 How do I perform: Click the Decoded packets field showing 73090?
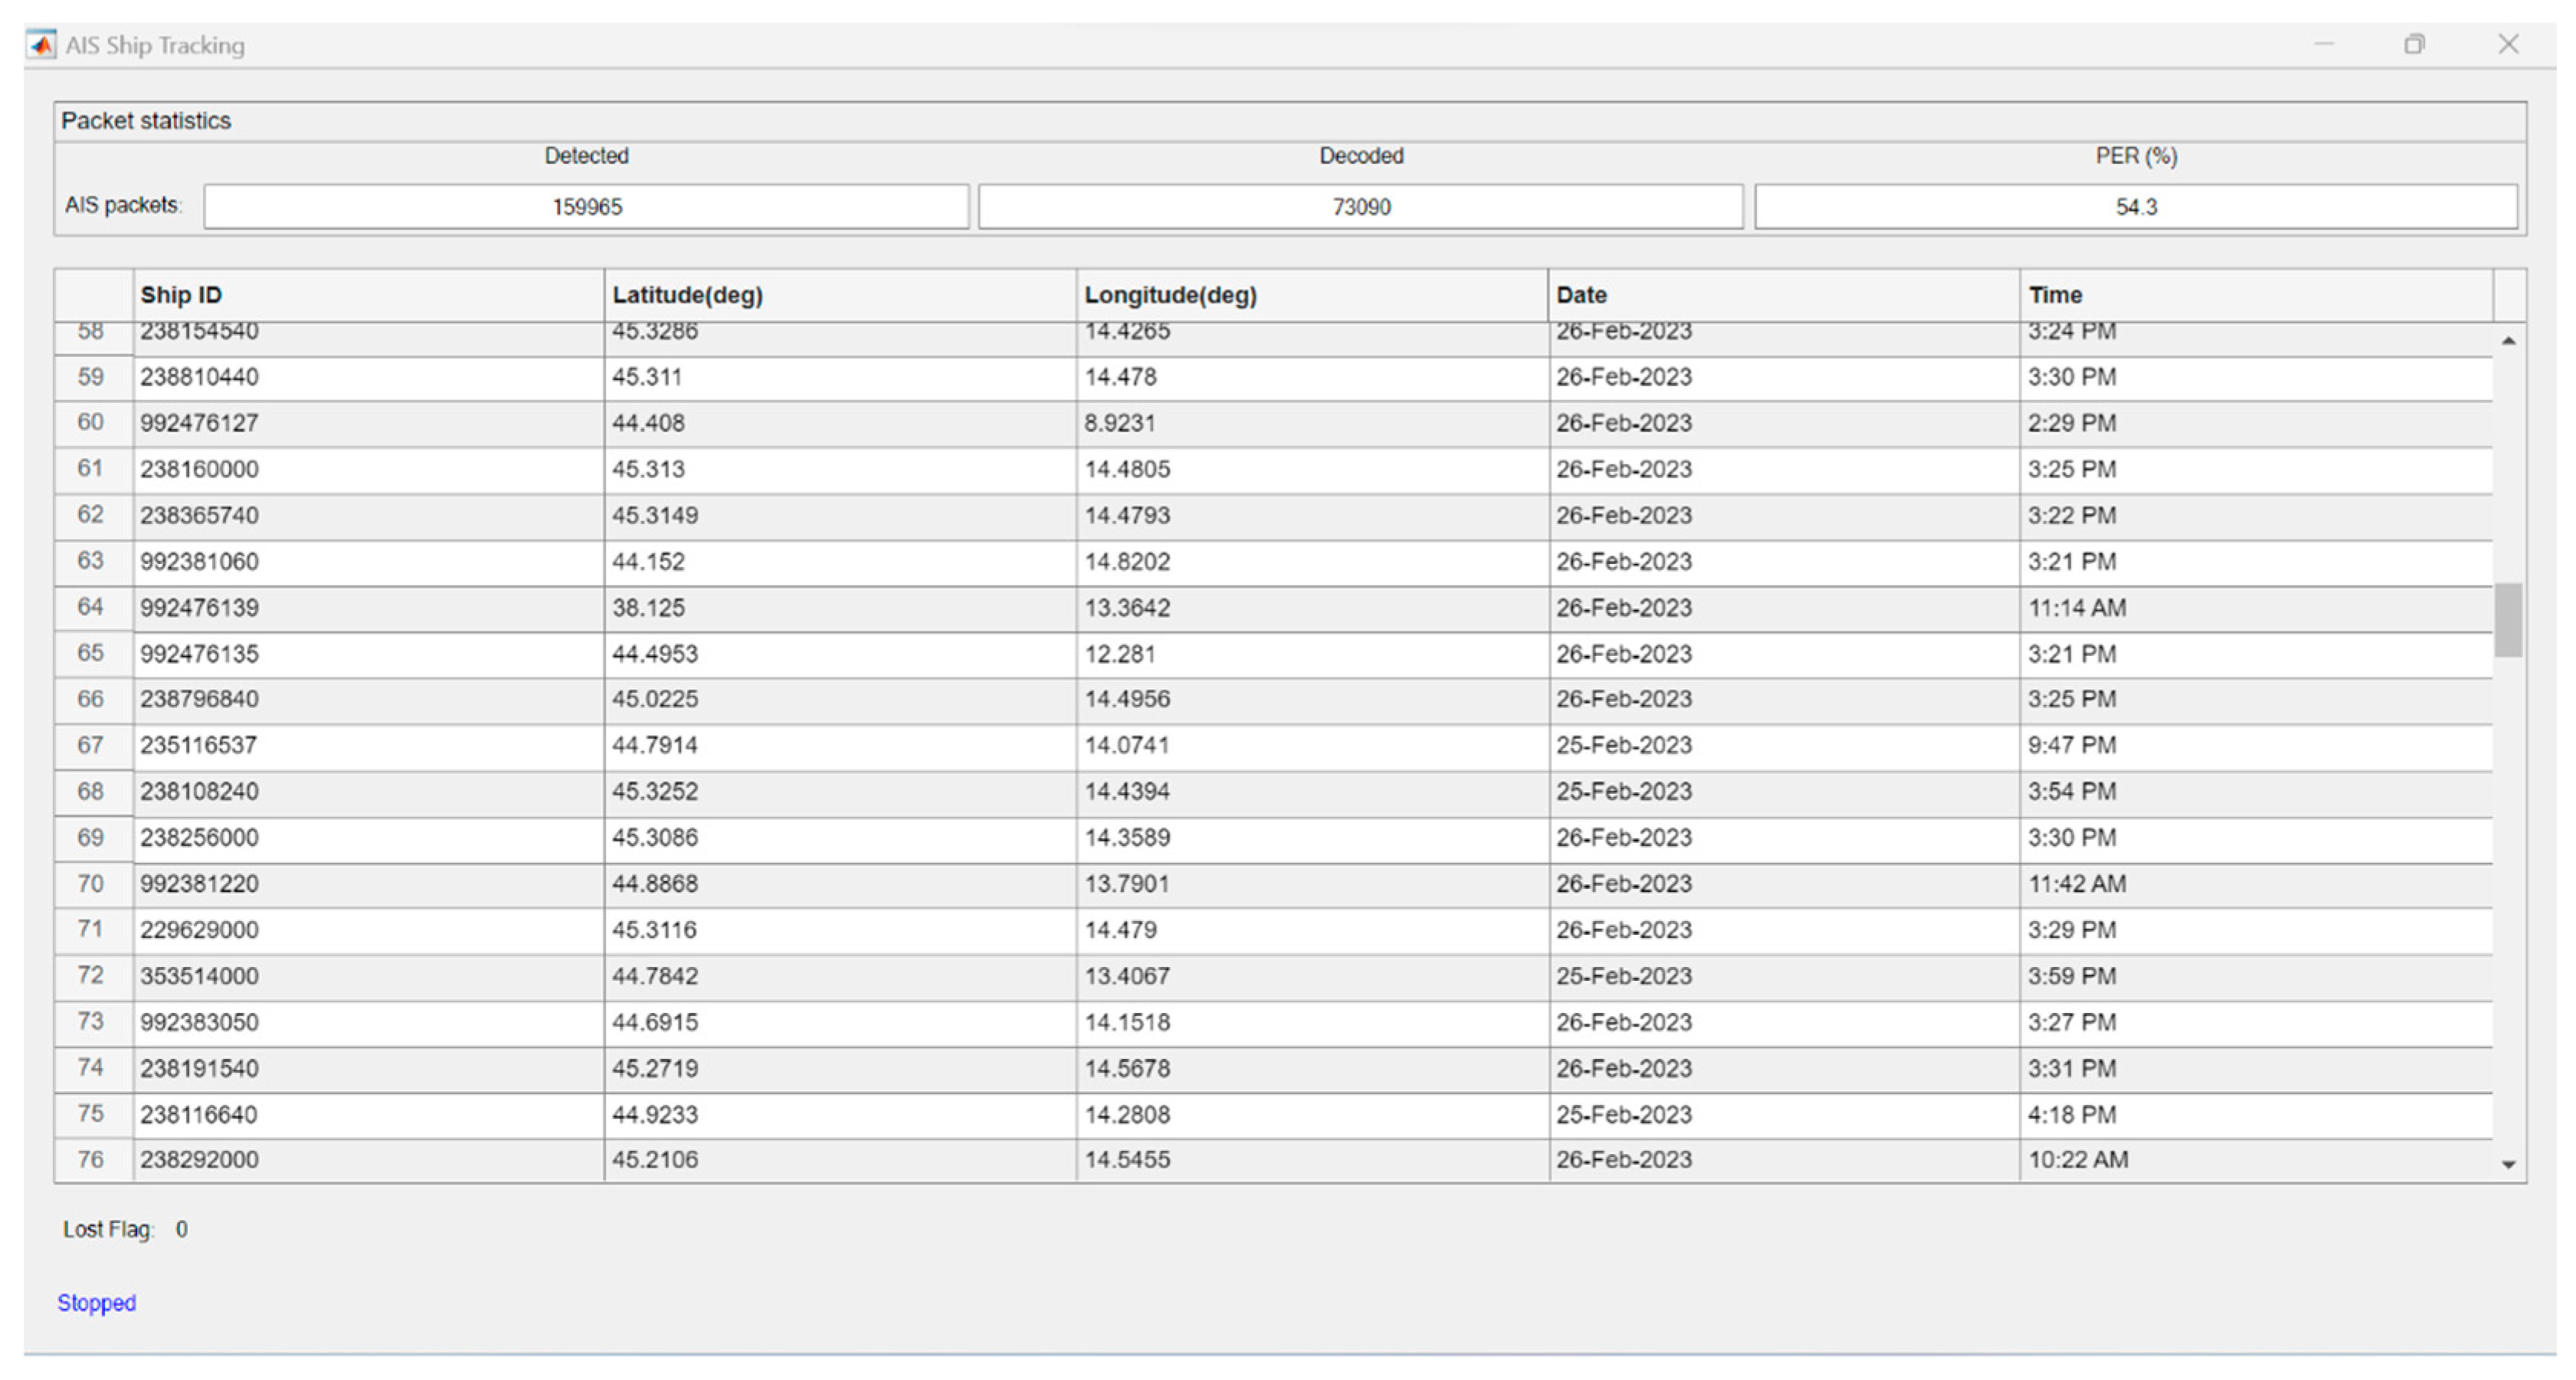[x=1360, y=207]
